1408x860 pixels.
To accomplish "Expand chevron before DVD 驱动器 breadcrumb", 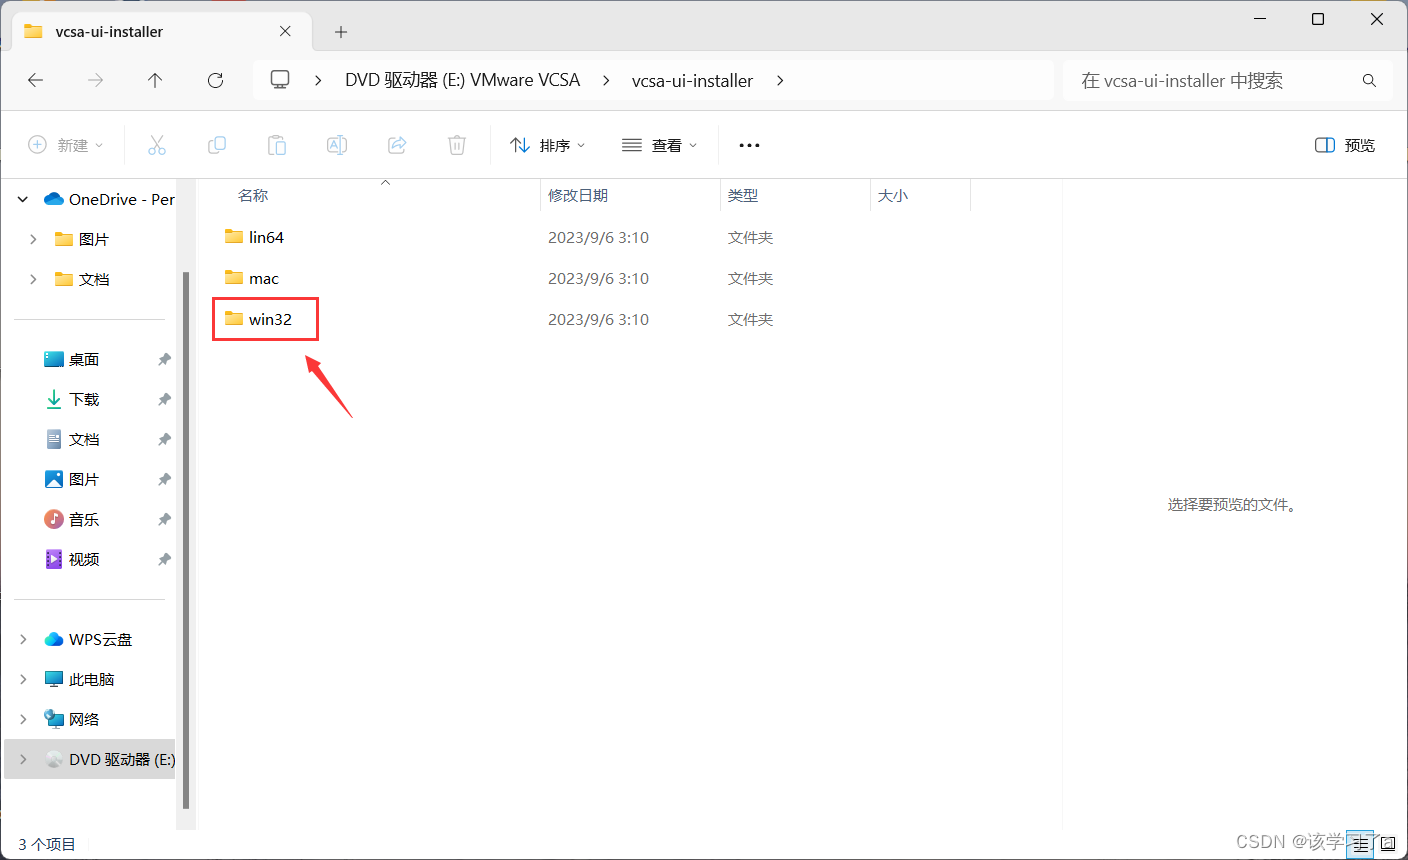I will point(318,80).
